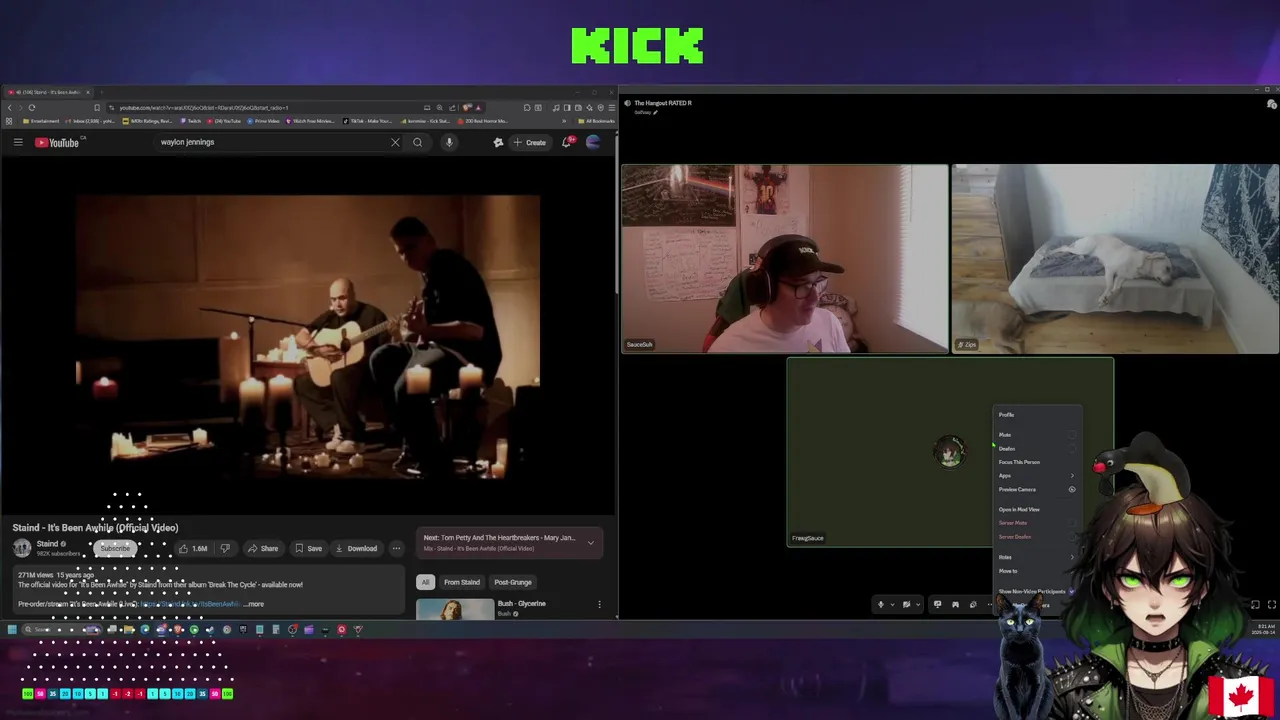Expand video description with ...more
Image resolution: width=1280 pixels, height=720 pixels.
254,604
